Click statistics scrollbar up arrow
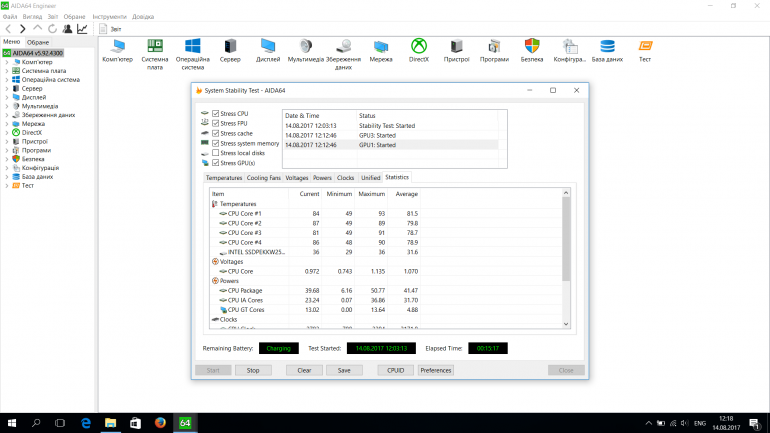This screenshot has width=770, height=433. tap(566, 193)
